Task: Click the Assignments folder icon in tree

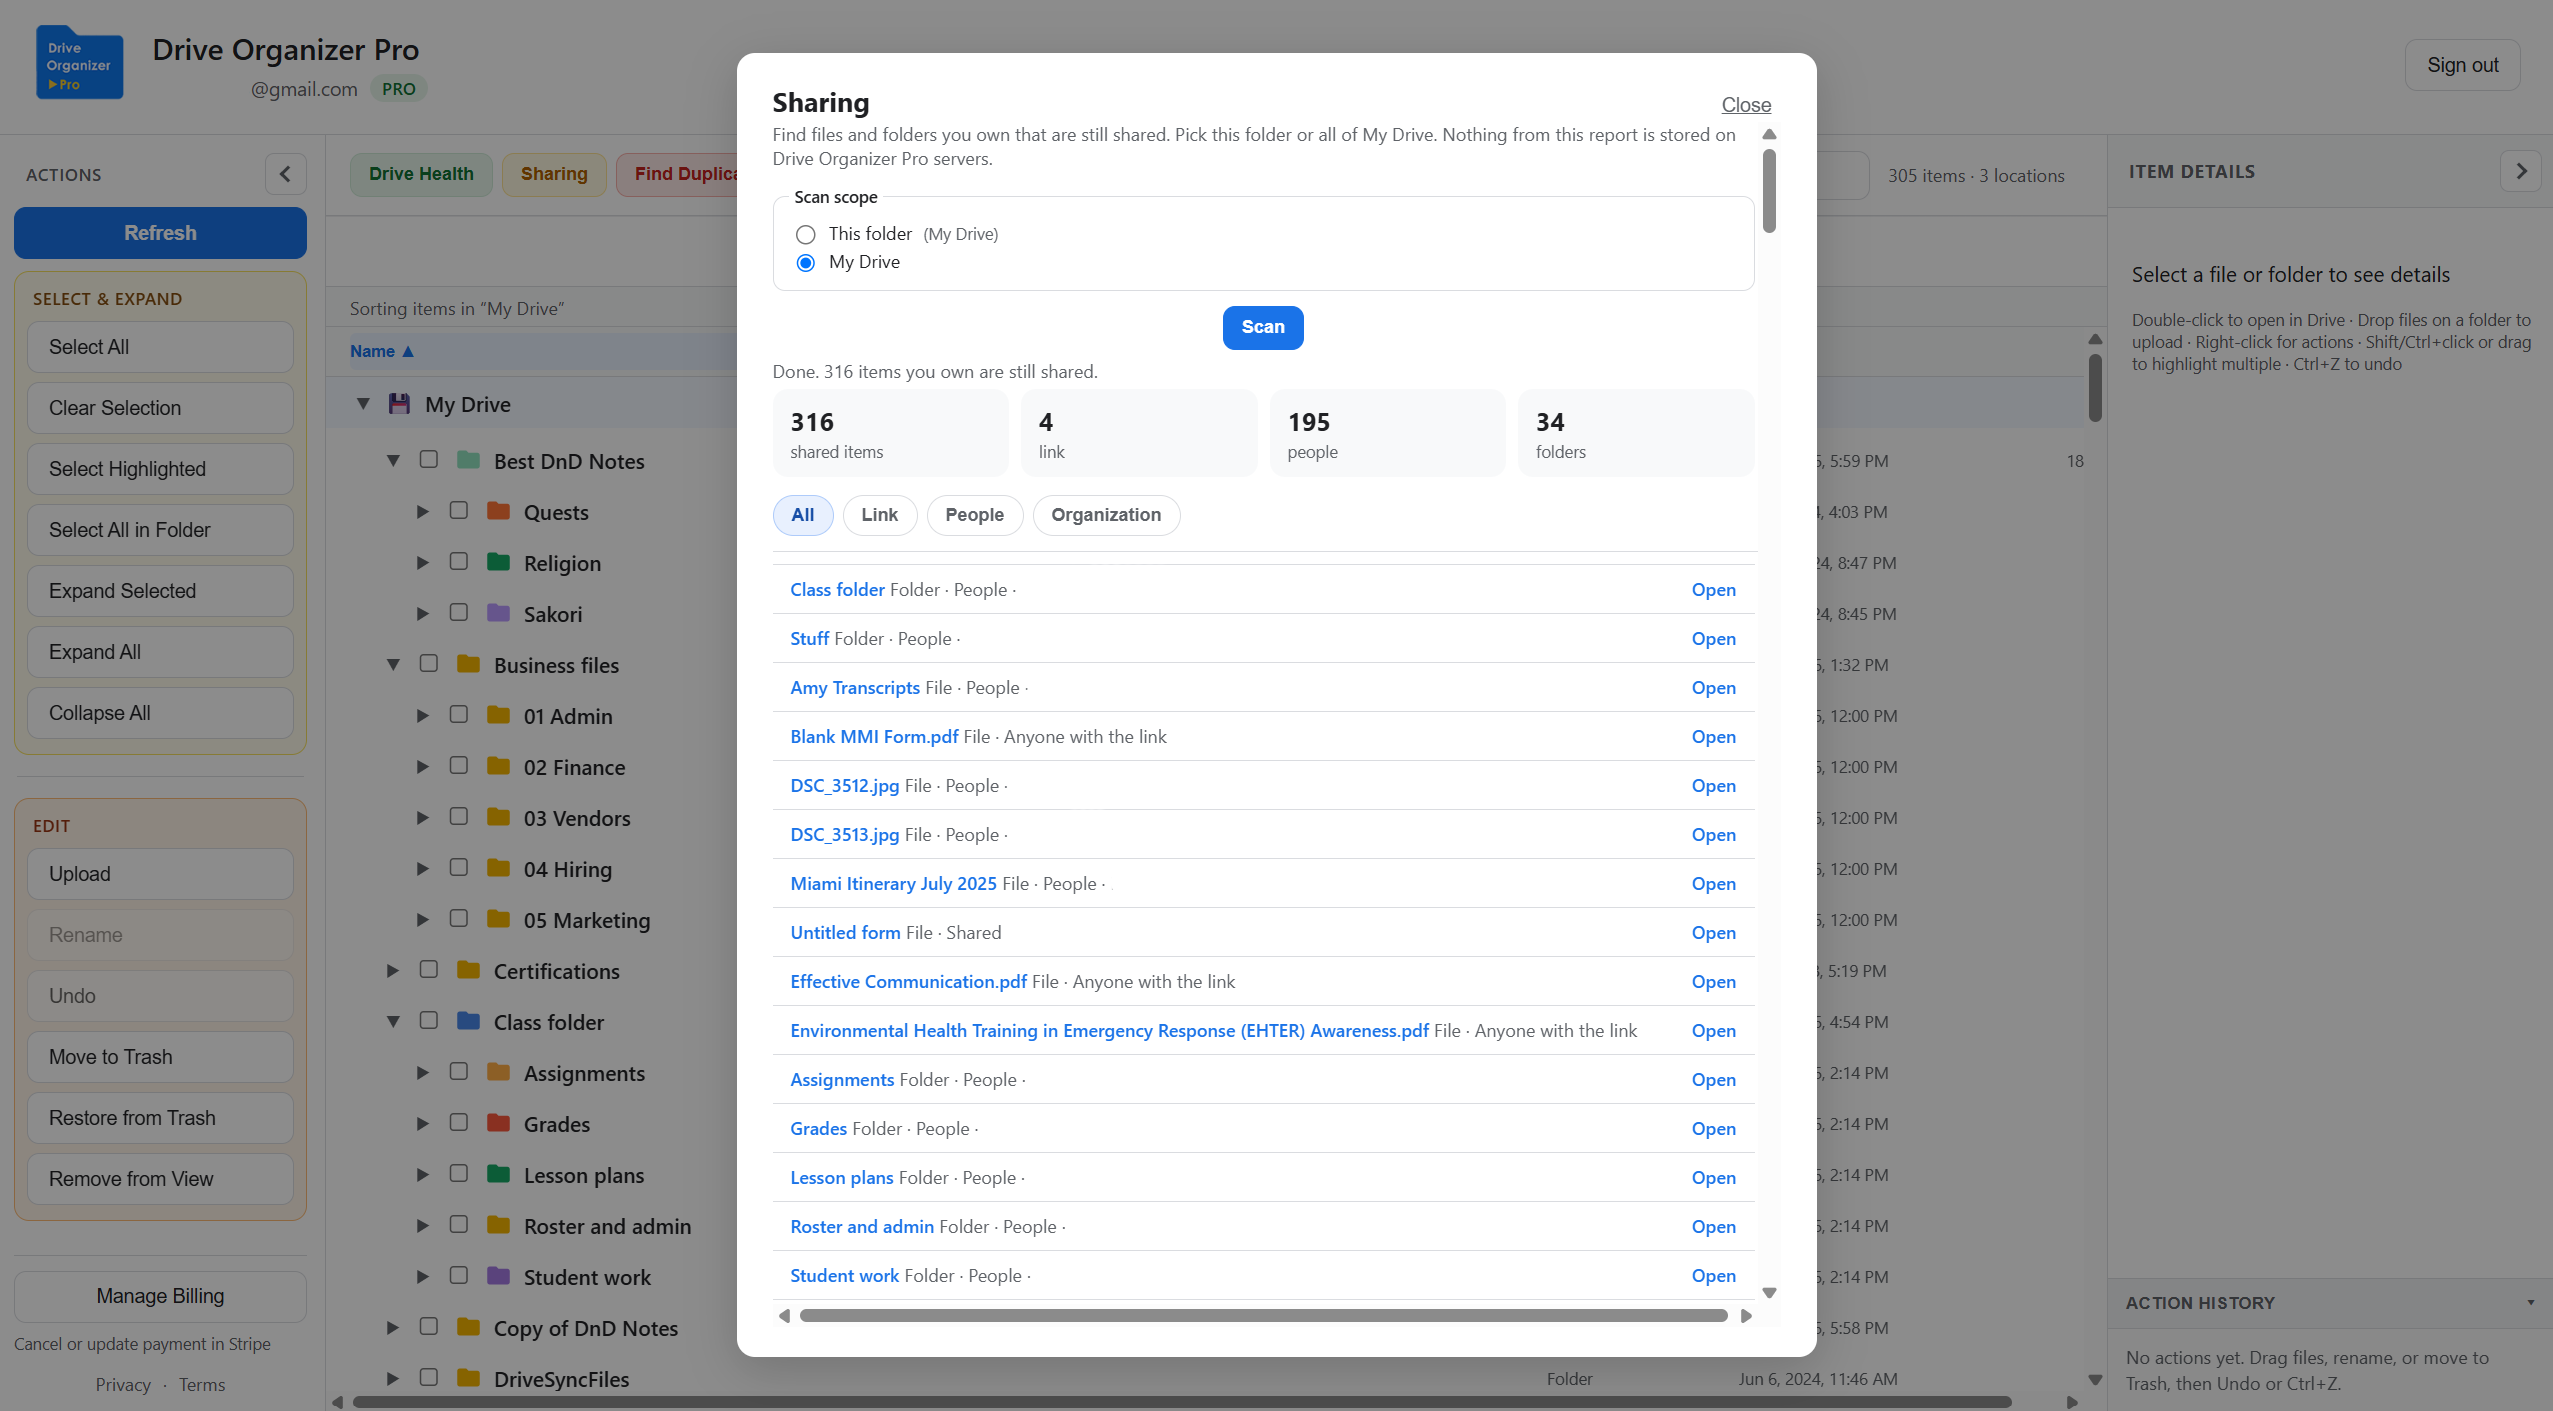Action: click(498, 1072)
